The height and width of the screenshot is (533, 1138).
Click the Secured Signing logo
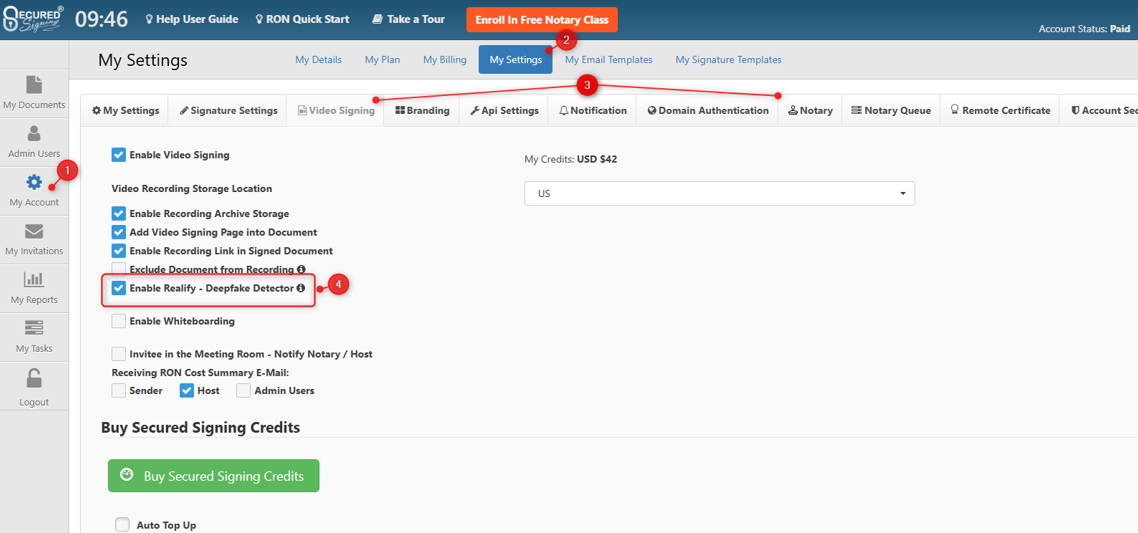[33, 20]
